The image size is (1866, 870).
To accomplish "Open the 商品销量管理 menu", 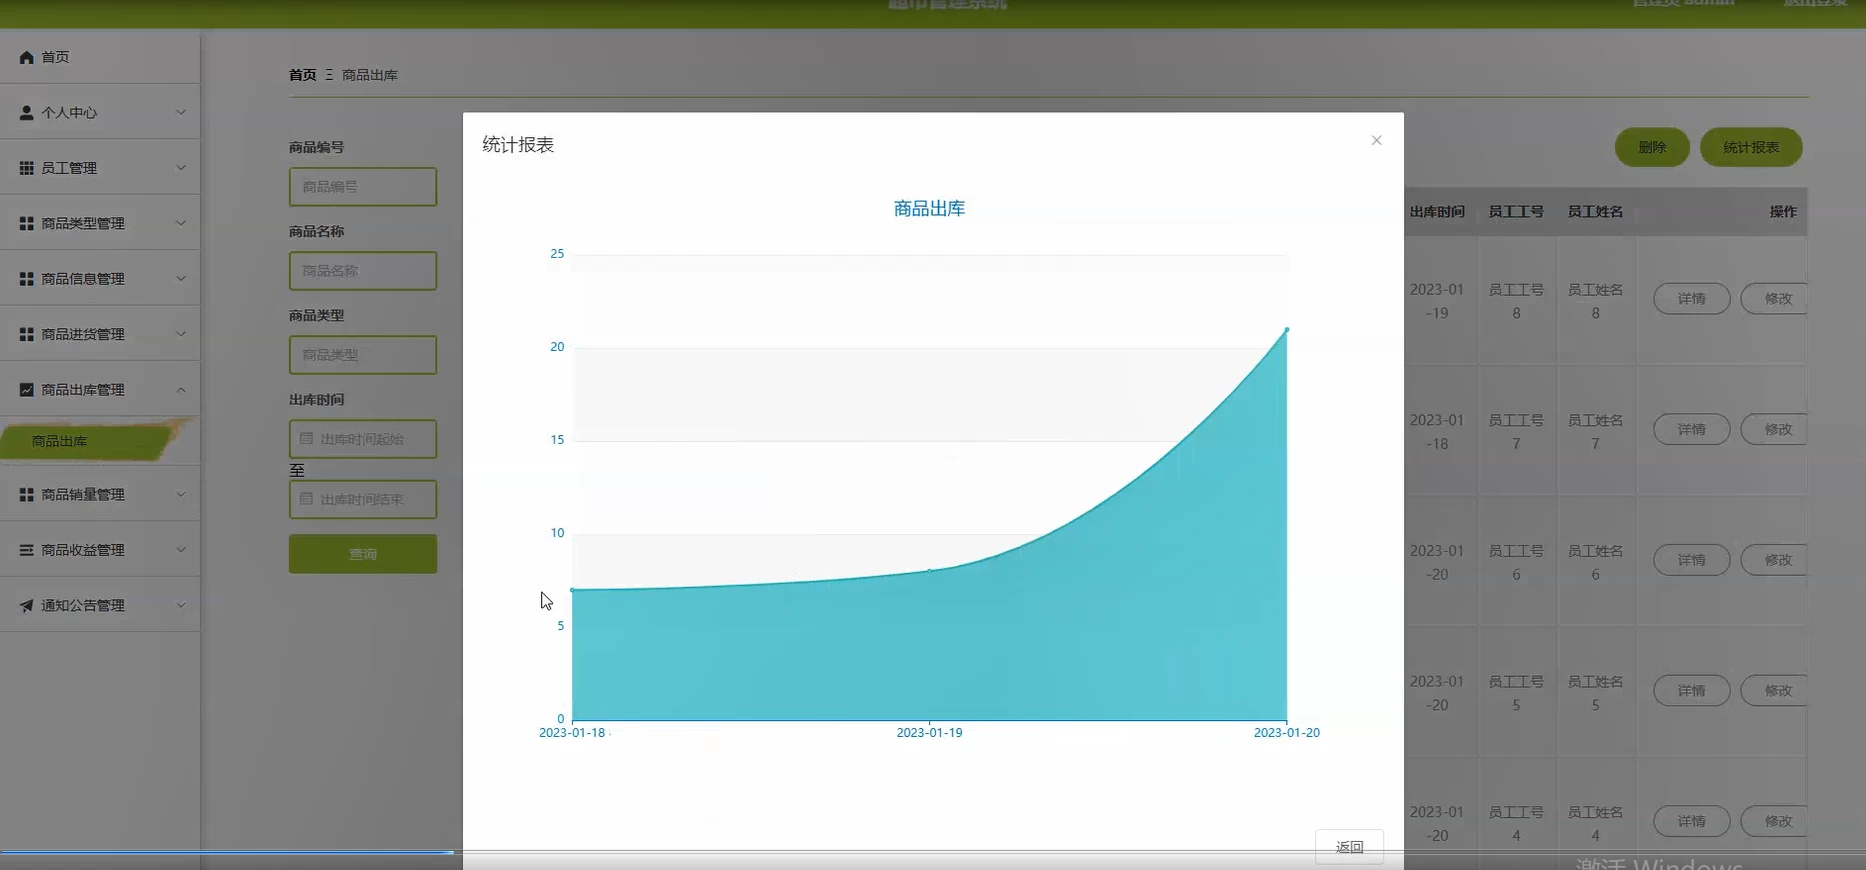I will [100, 494].
